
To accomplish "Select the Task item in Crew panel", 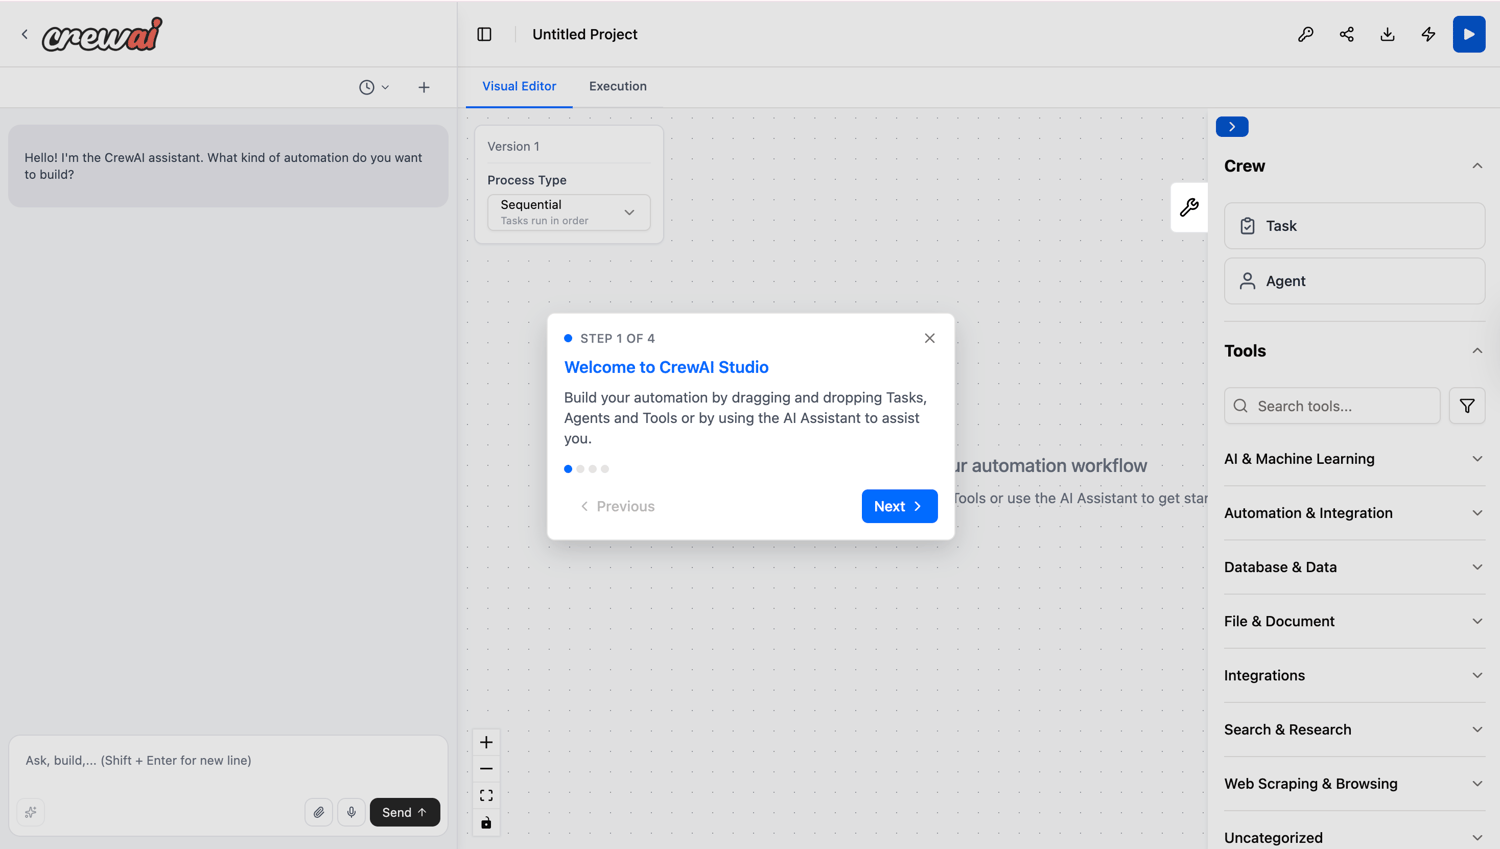I will (x=1354, y=226).
